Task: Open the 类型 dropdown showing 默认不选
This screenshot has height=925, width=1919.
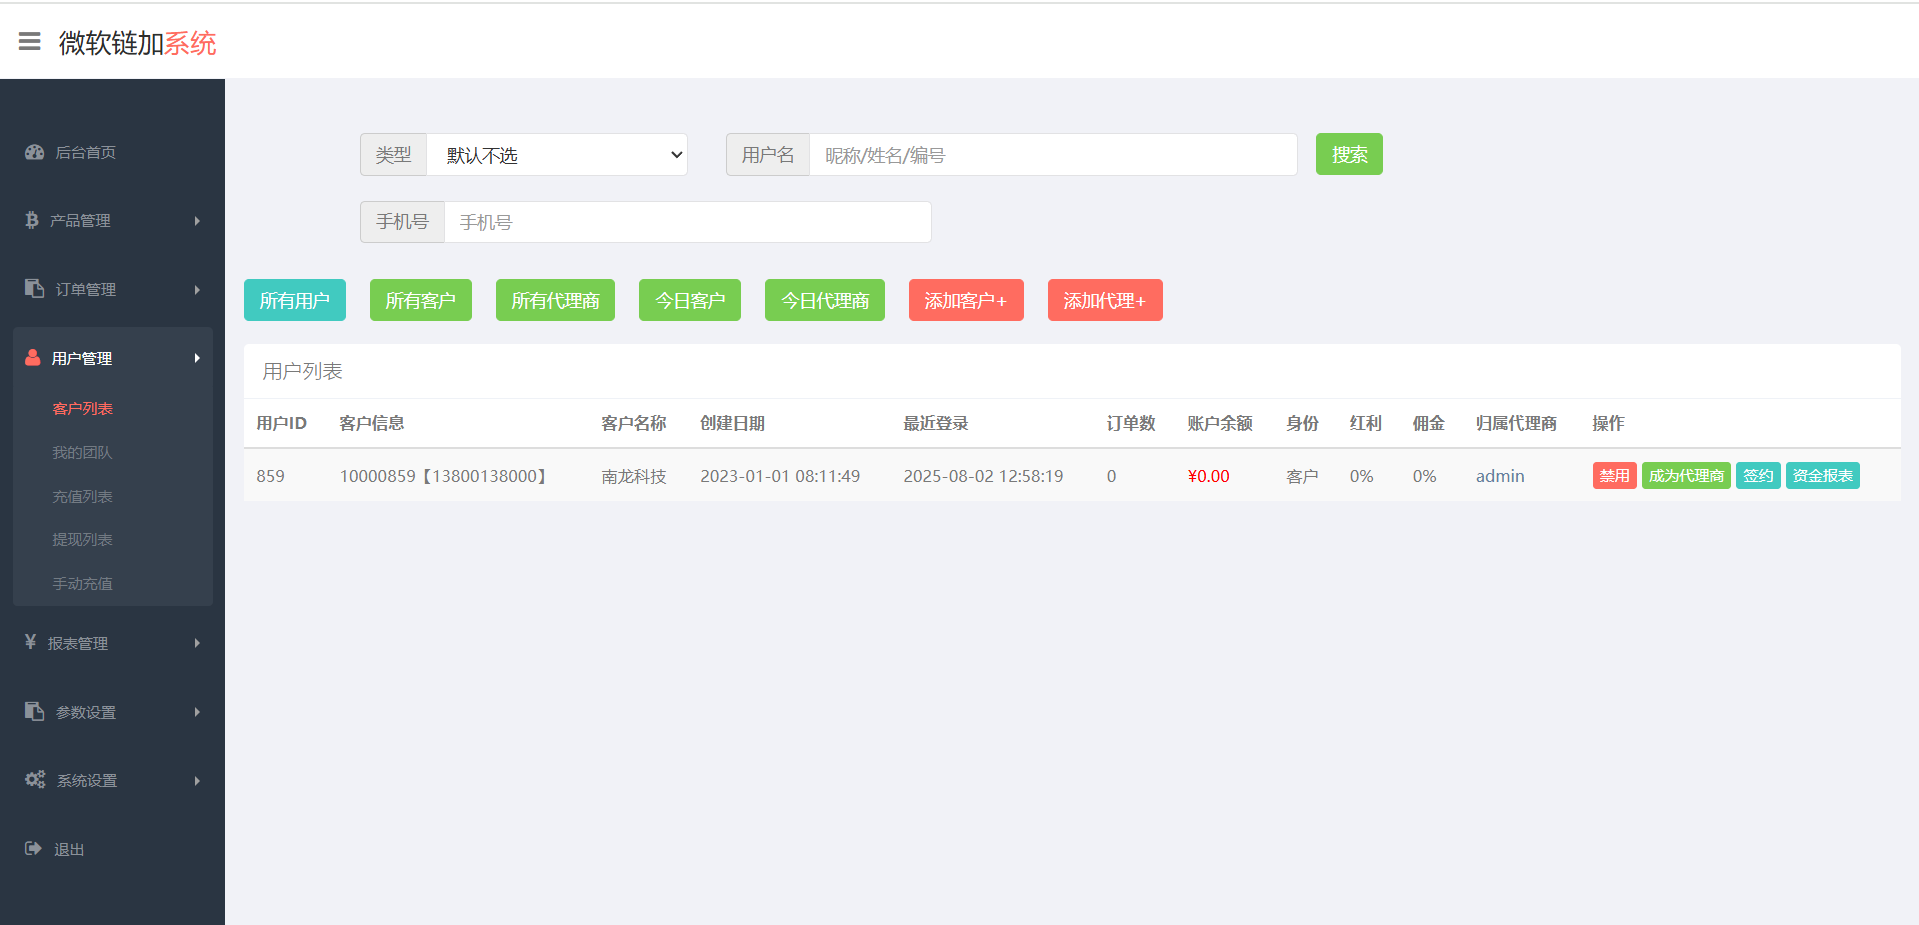Action: (557, 155)
